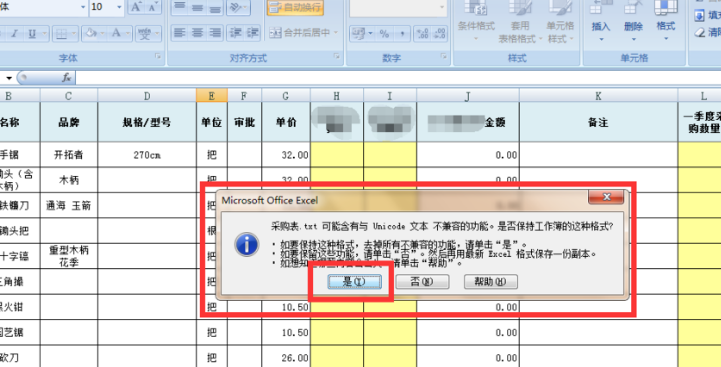The height and width of the screenshot is (367, 721).
Task: Click the cell containing 开拓者
Action: 69,155
